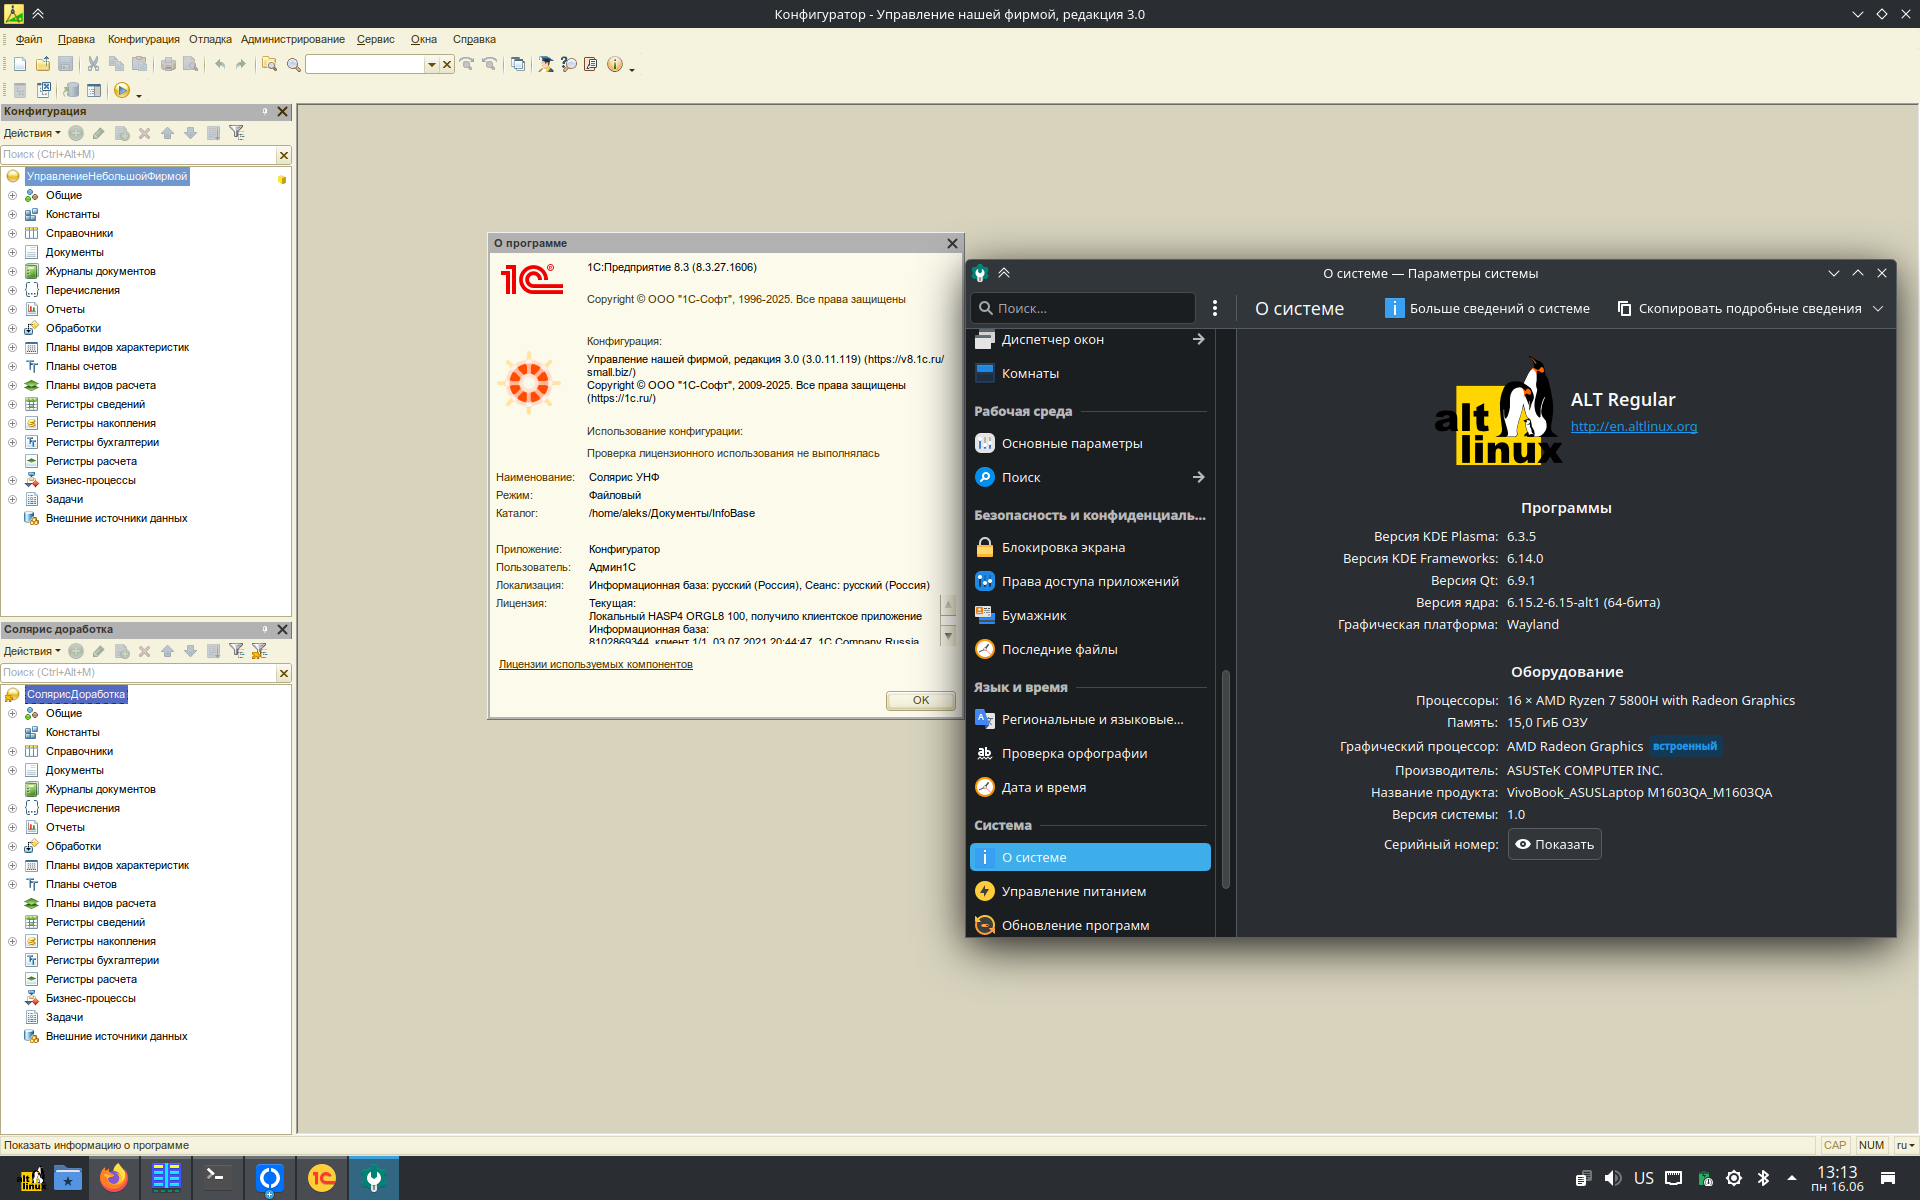Click the edit pencil icon in Солярис доработка panel
The image size is (1920, 1200).
click(x=98, y=651)
